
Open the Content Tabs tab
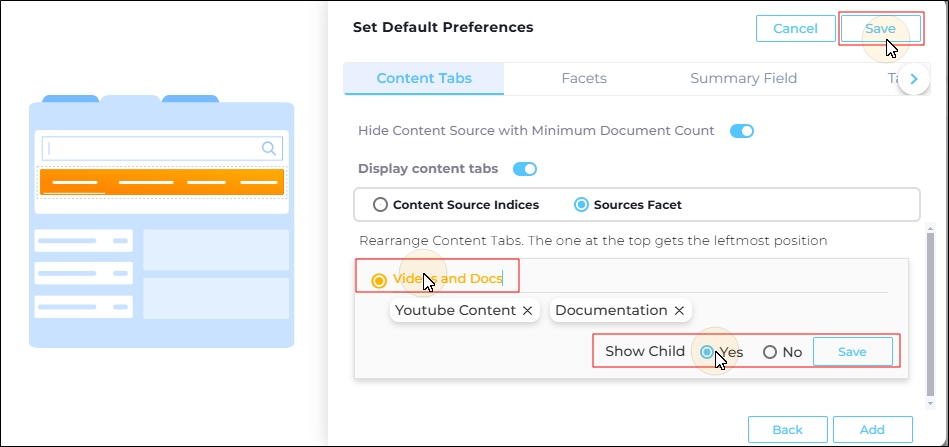[424, 79]
